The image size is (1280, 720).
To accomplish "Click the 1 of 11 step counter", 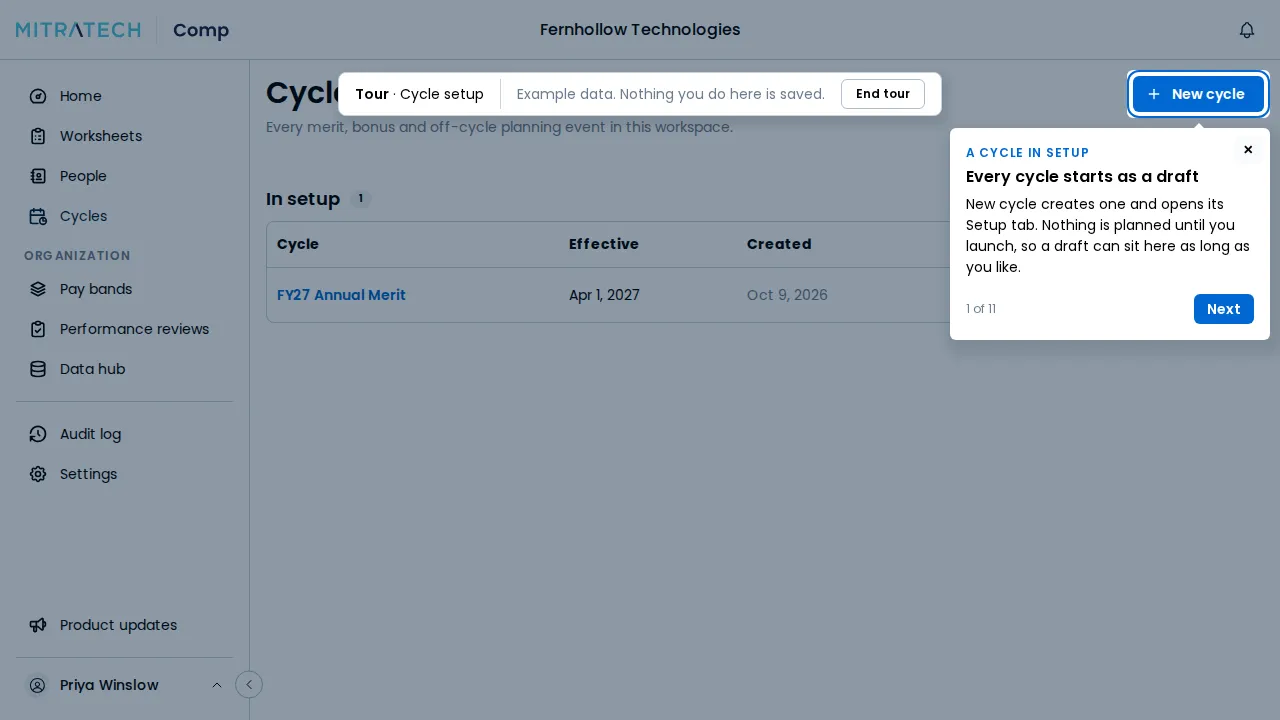I will point(981,309).
